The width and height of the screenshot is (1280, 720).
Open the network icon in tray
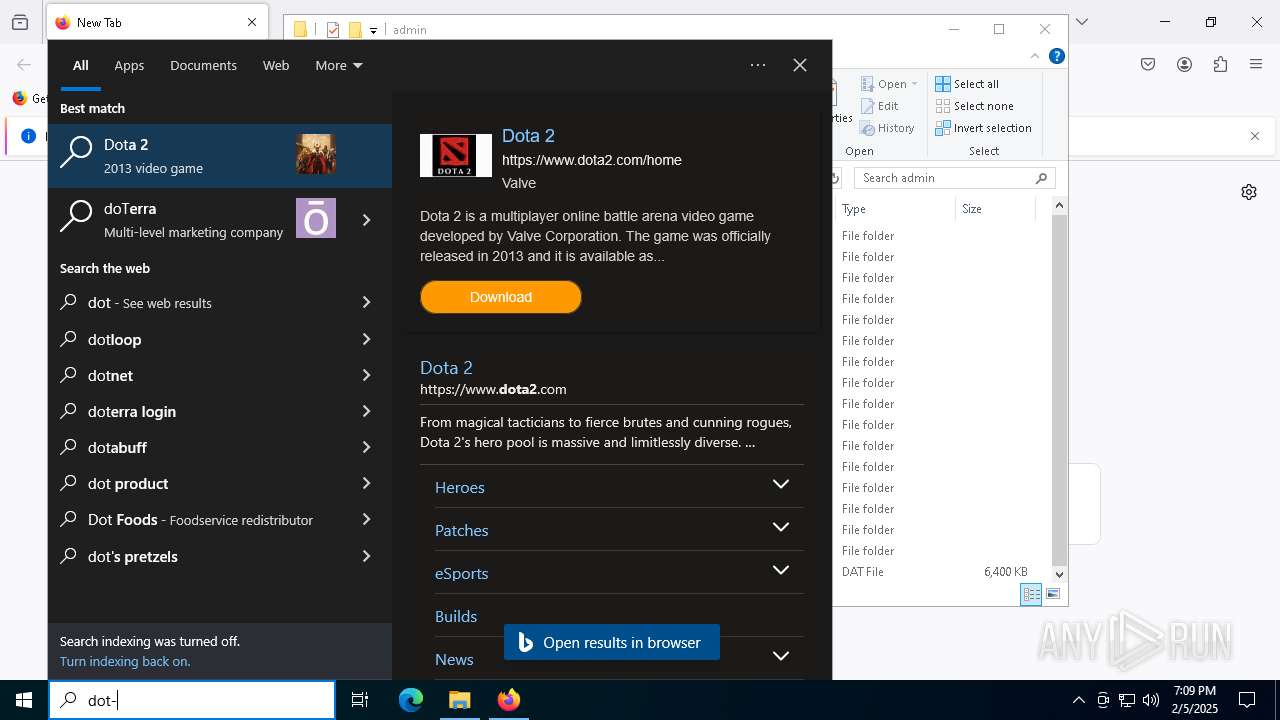pos(1127,700)
